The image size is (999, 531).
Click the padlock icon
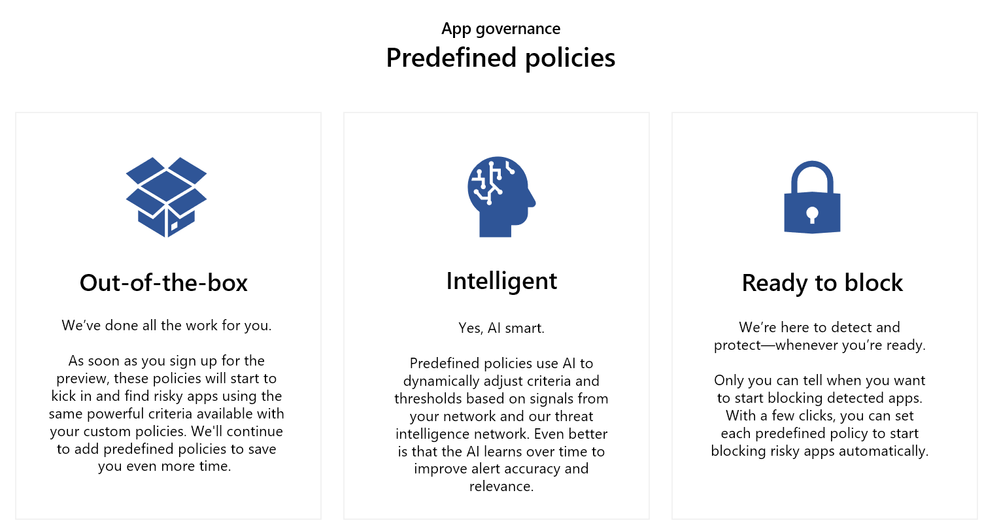(812, 197)
